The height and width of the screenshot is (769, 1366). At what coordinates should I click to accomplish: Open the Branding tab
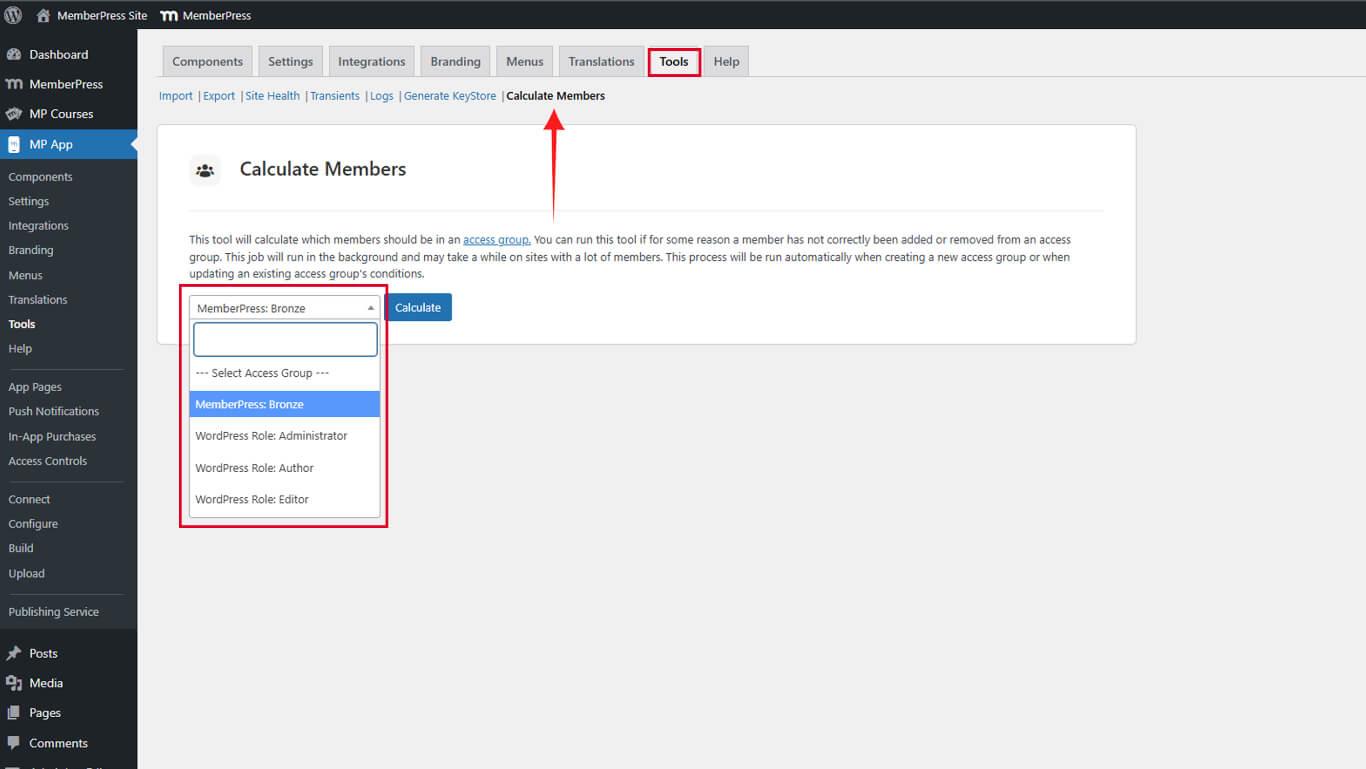(455, 62)
